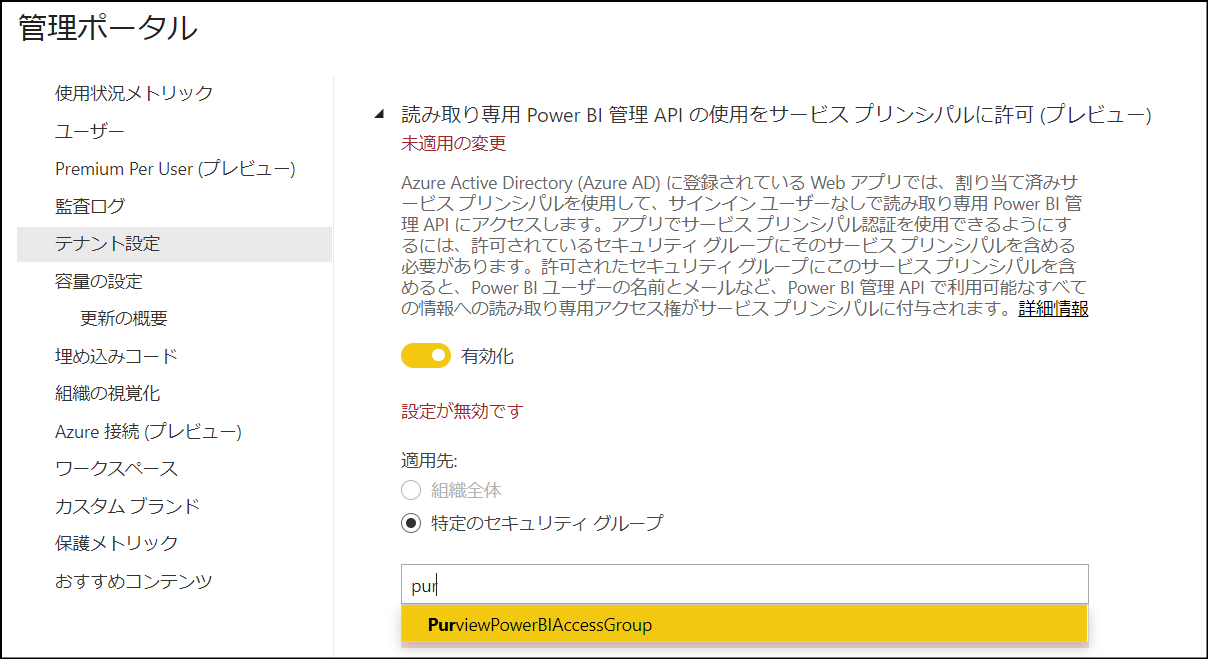The image size is (1208, 659).
Task: Choose PurviewPowerBIAccessGroup suggestion
Action: [744, 625]
